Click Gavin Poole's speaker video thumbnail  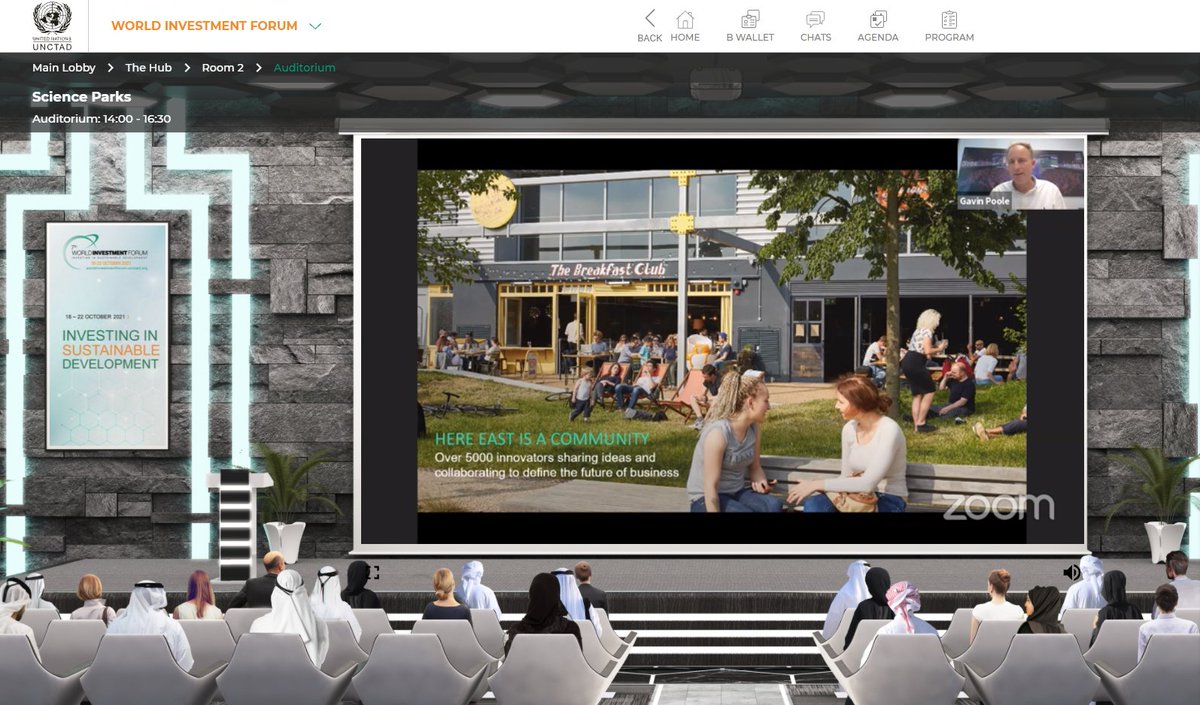click(x=1020, y=174)
